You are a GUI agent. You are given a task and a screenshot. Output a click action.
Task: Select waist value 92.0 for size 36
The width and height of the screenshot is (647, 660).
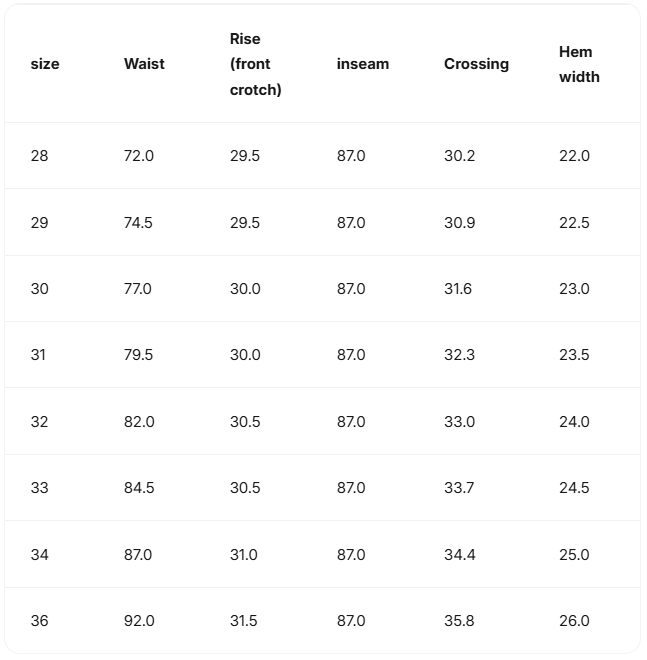click(x=139, y=621)
